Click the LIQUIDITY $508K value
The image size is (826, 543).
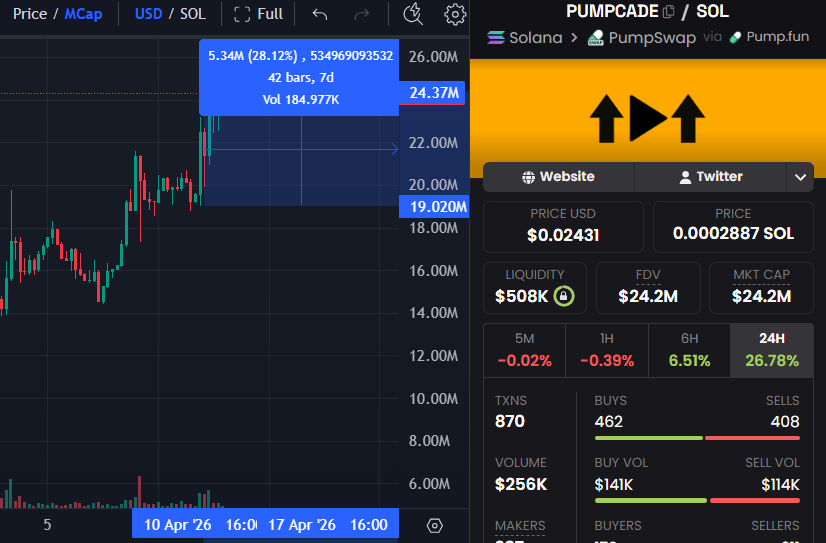(522, 297)
